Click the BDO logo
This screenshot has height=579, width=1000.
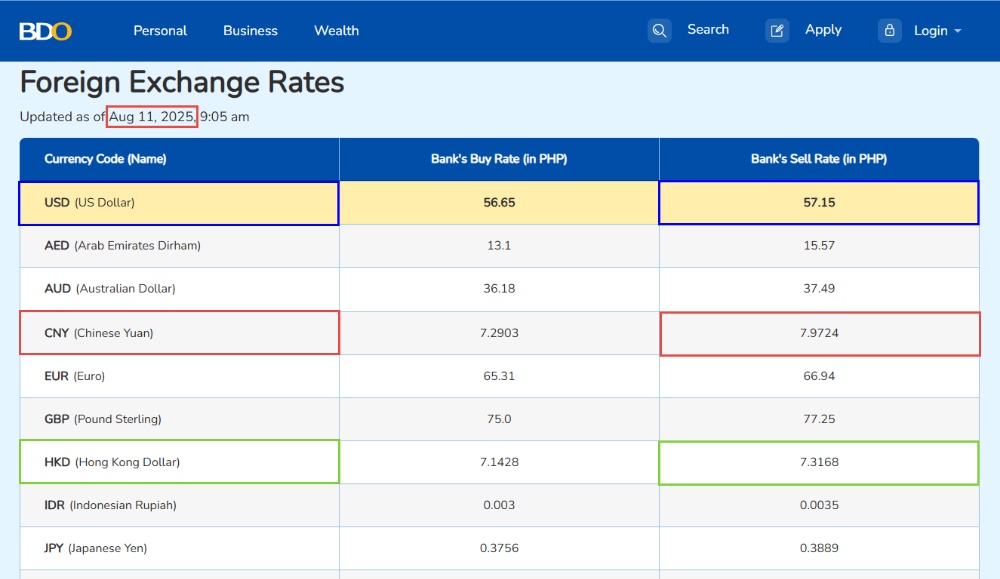(x=45, y=31)
